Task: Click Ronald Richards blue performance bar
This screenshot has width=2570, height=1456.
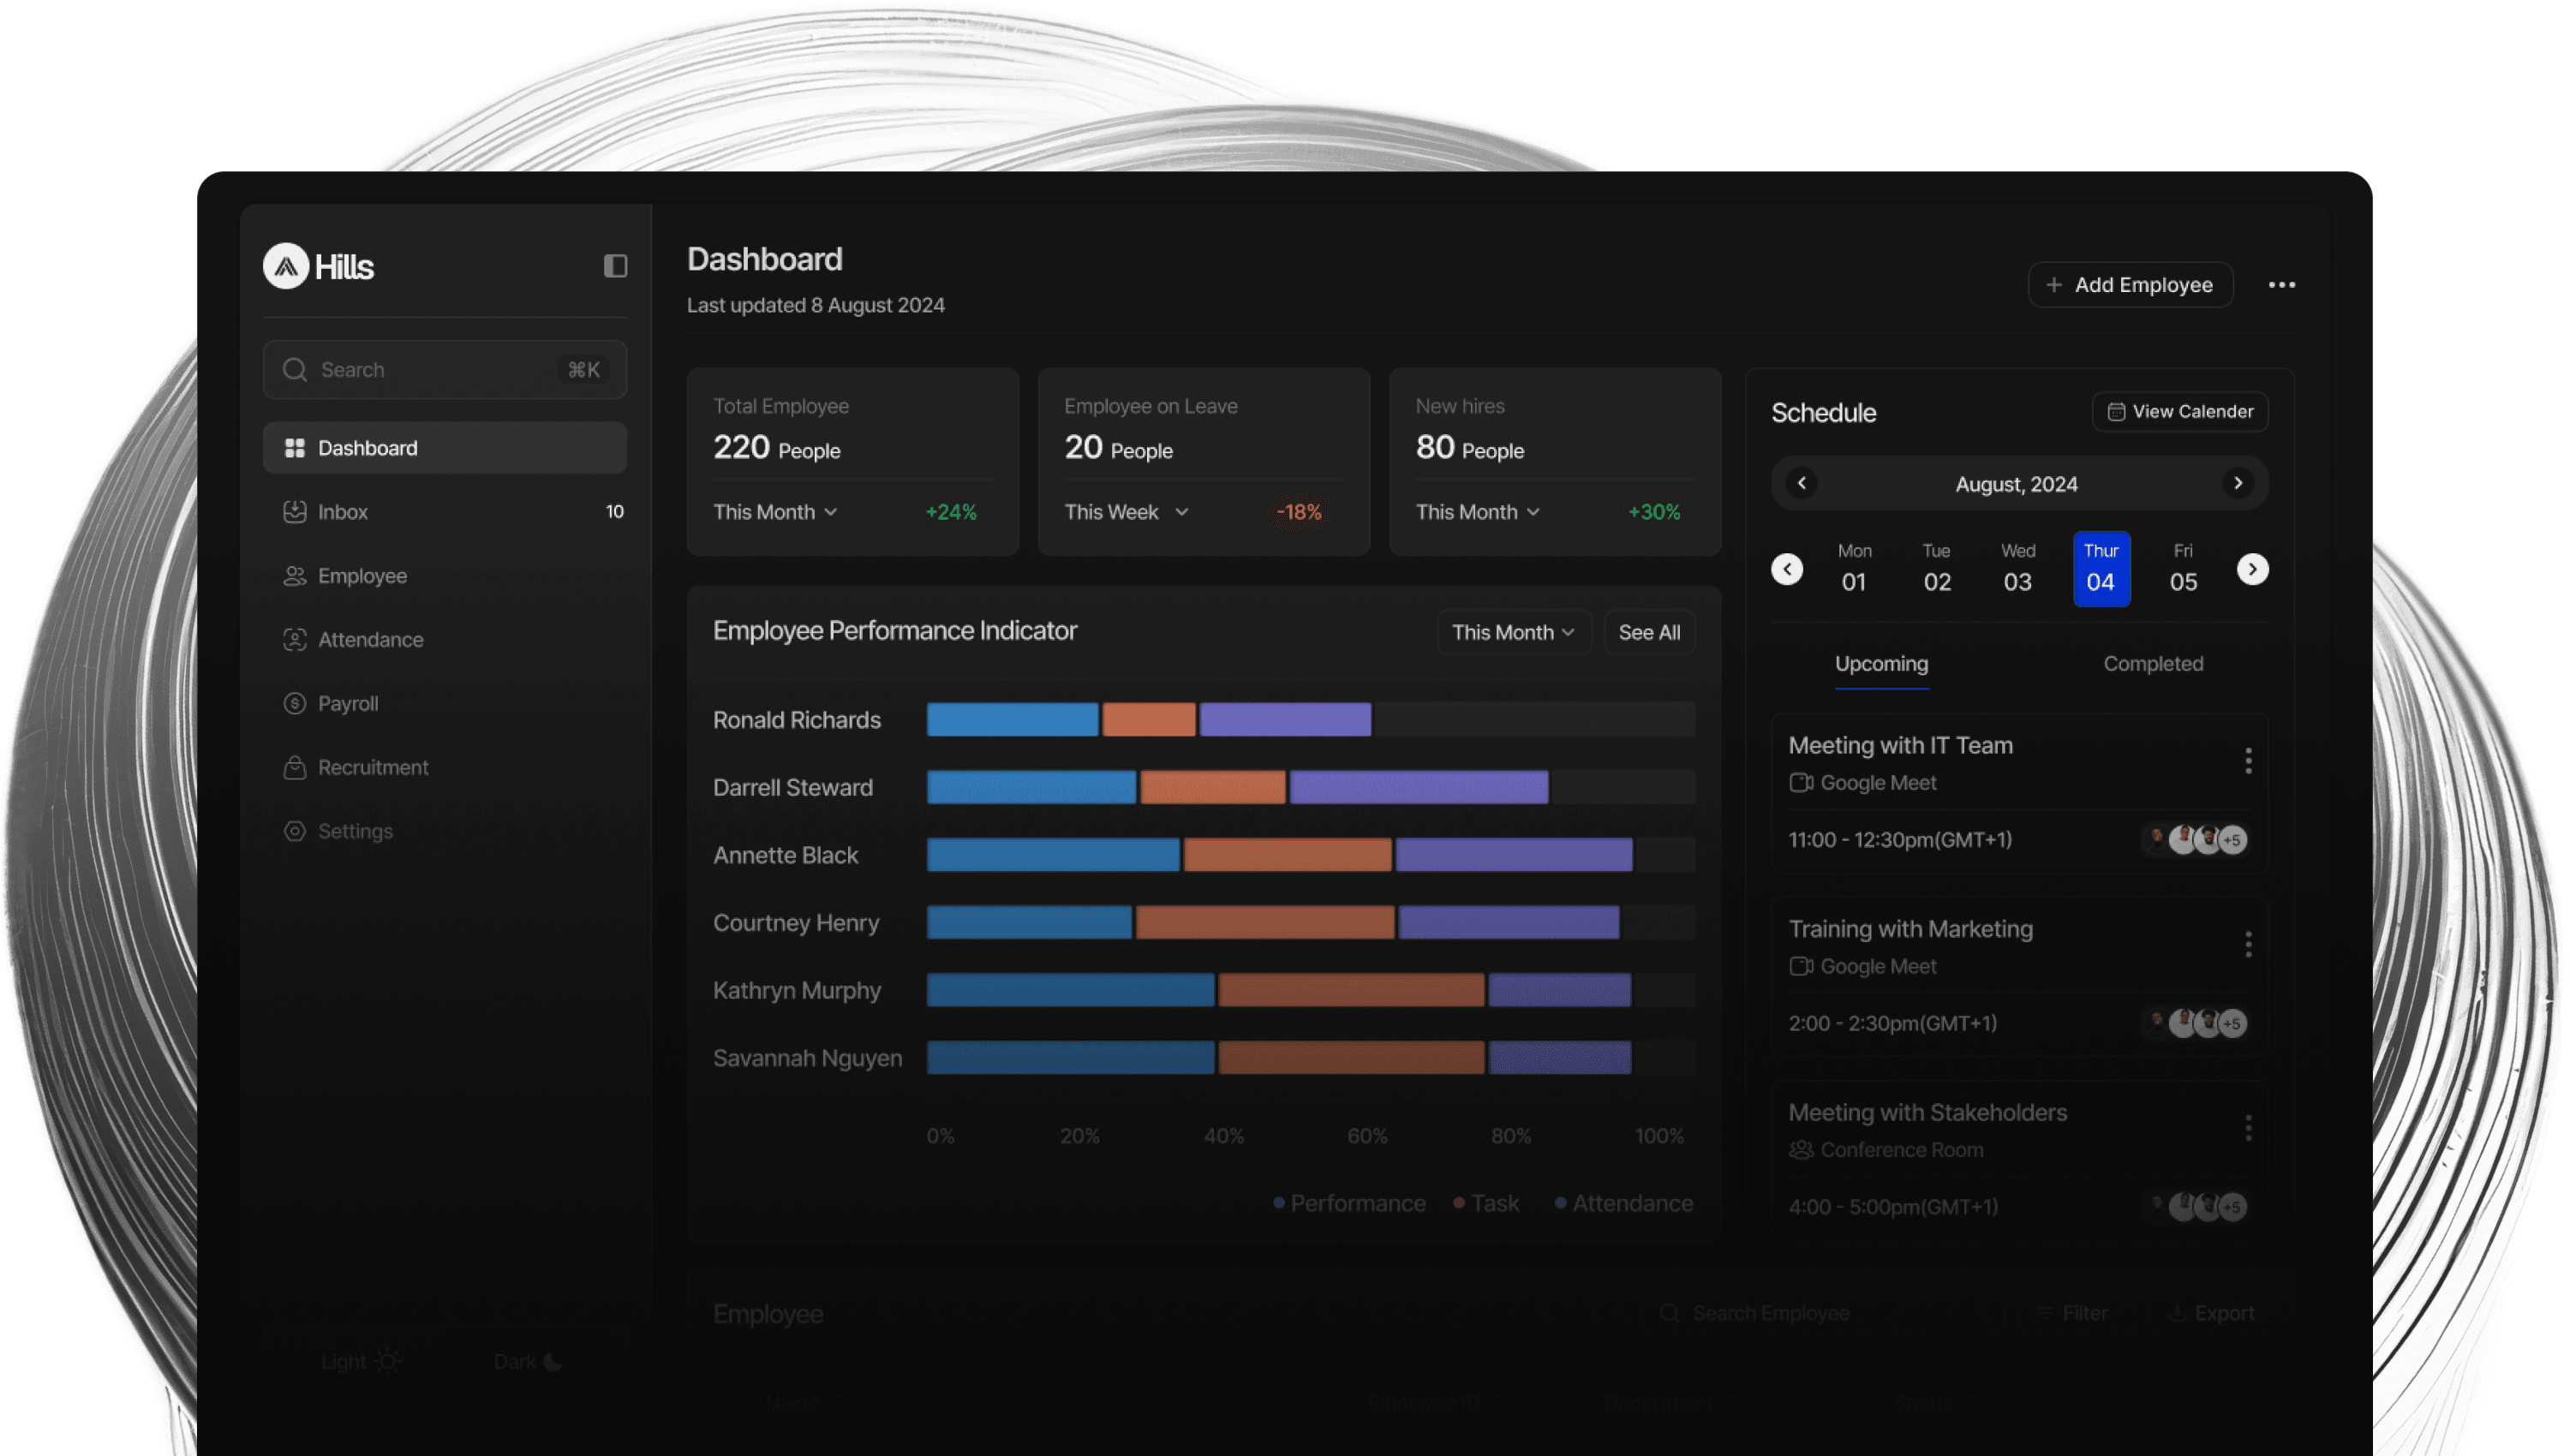Action: tap(1012, 720)
